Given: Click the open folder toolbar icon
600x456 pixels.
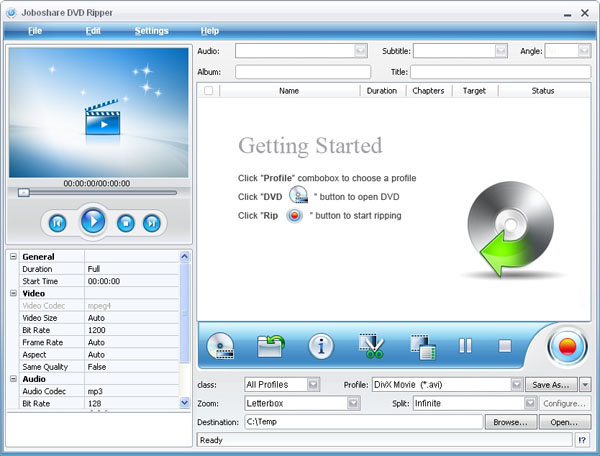Looking at the screenshot, I should (x=271, y=346).
